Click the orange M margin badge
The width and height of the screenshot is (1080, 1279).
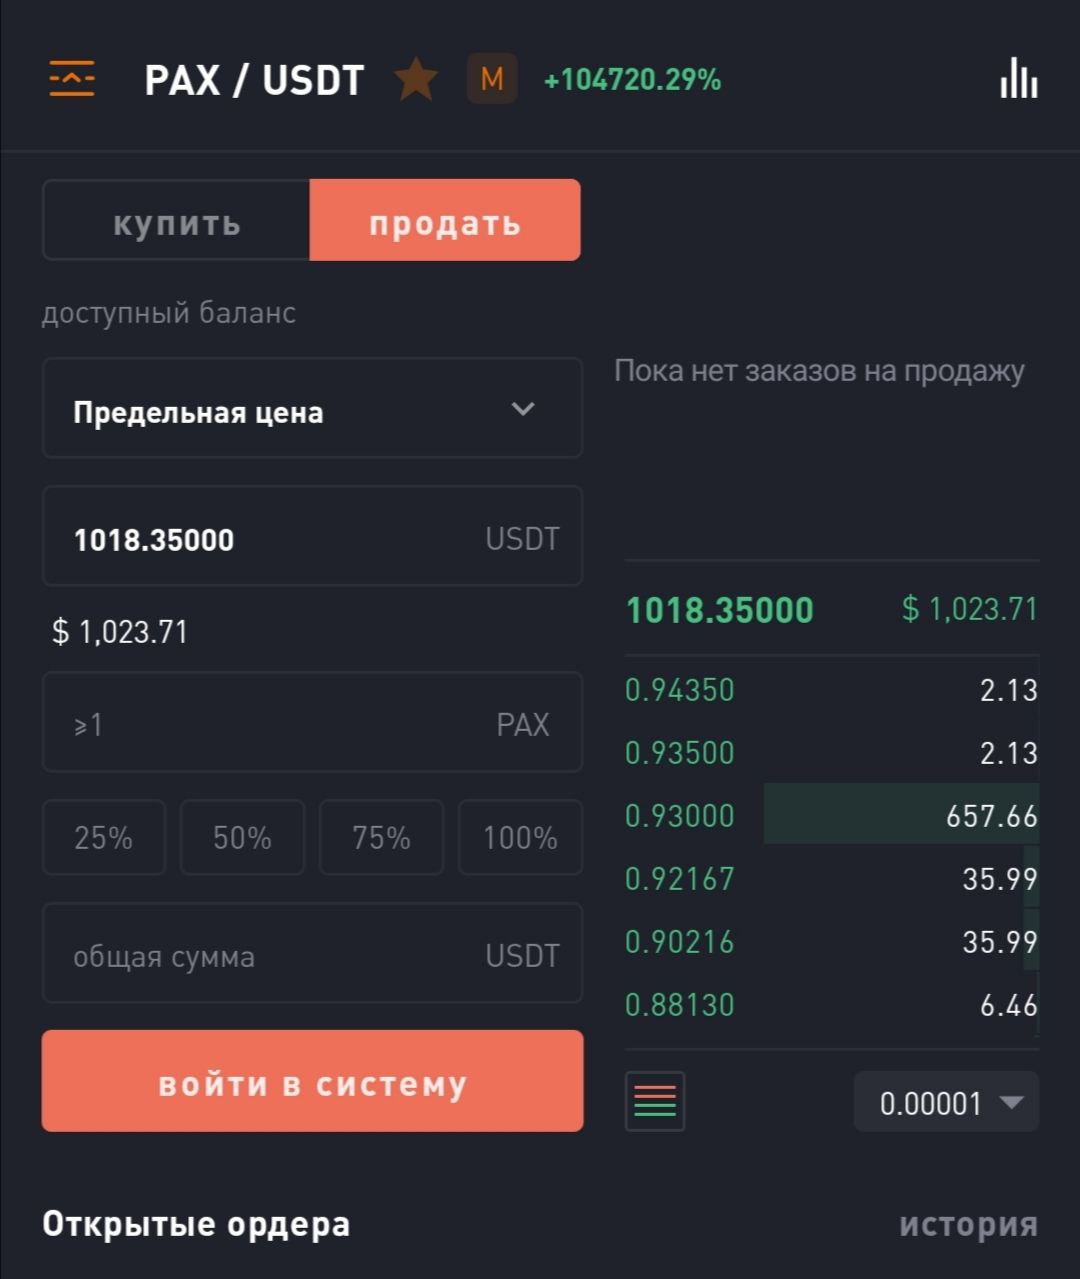click(x=492, y=79)
